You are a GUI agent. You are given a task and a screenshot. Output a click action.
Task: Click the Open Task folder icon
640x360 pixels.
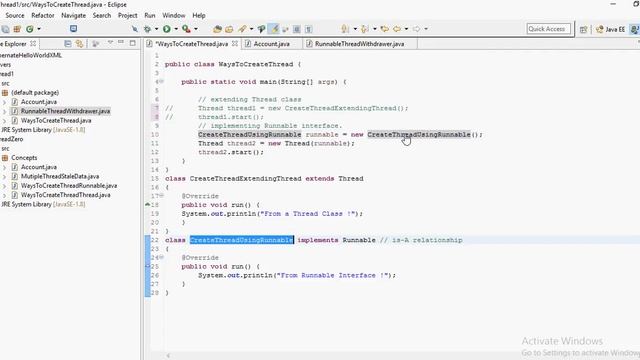[229, 29]
